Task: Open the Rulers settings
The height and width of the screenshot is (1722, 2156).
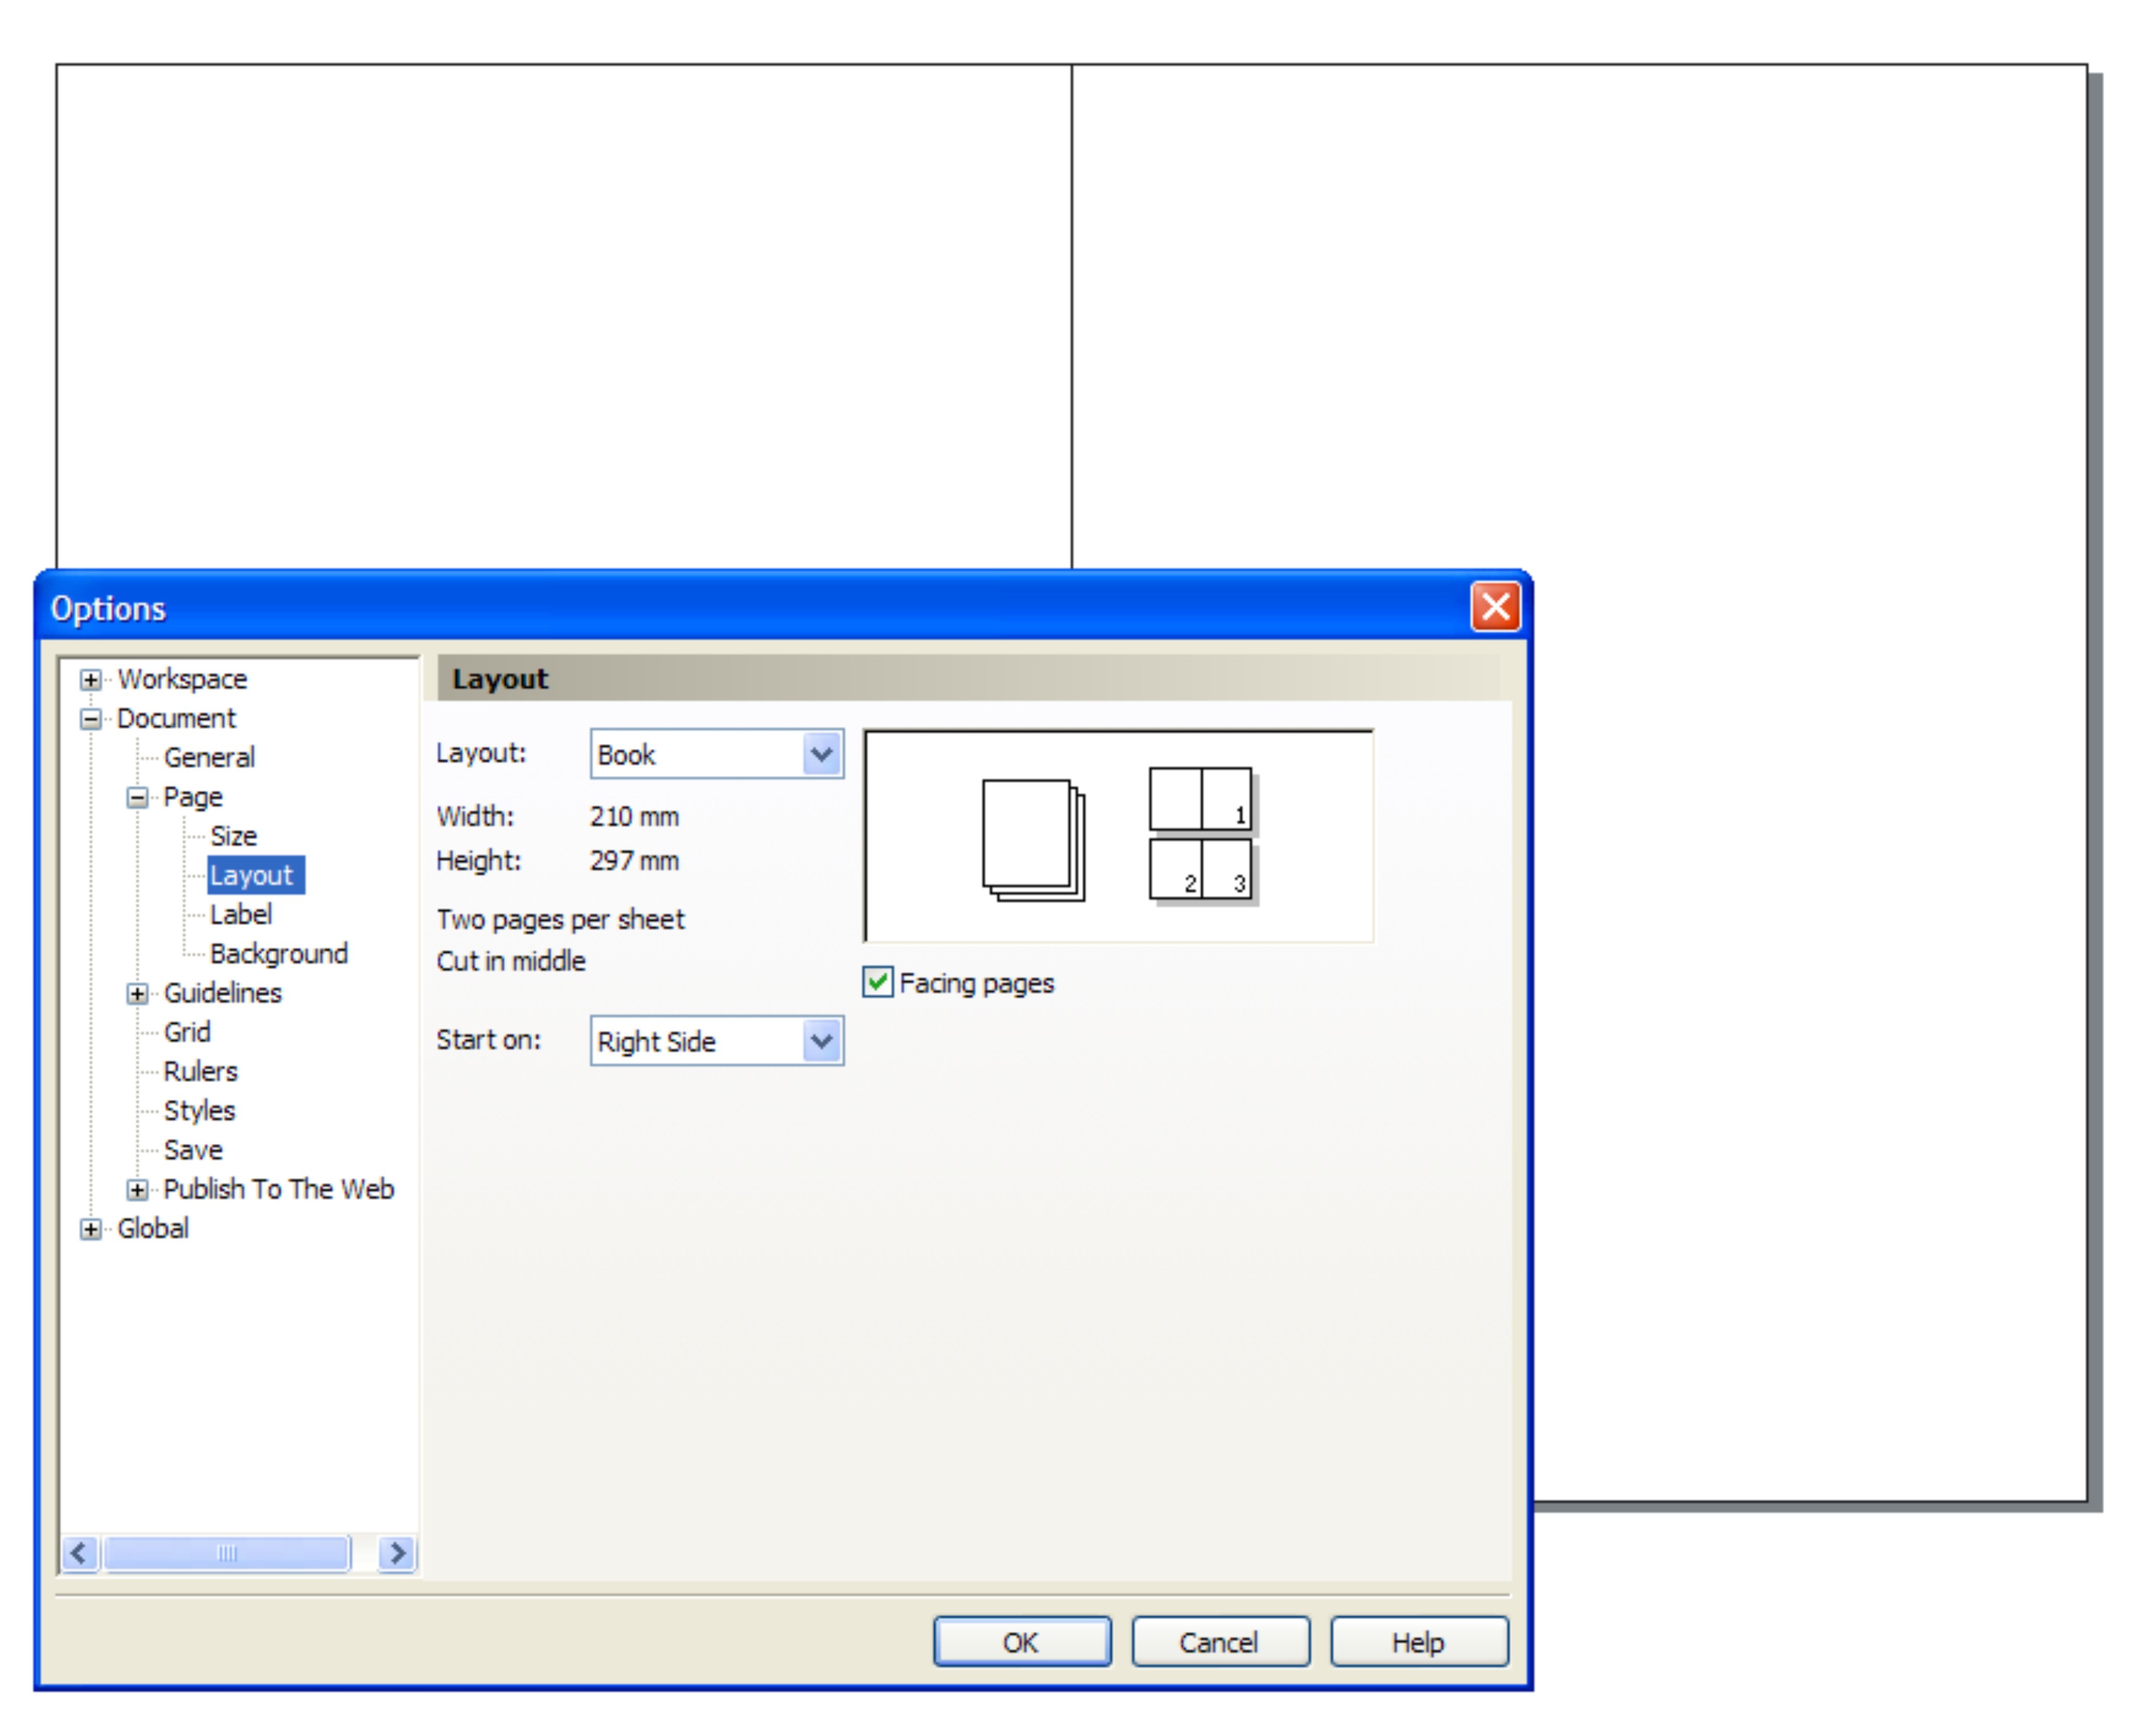Action: pos(200,1072)
